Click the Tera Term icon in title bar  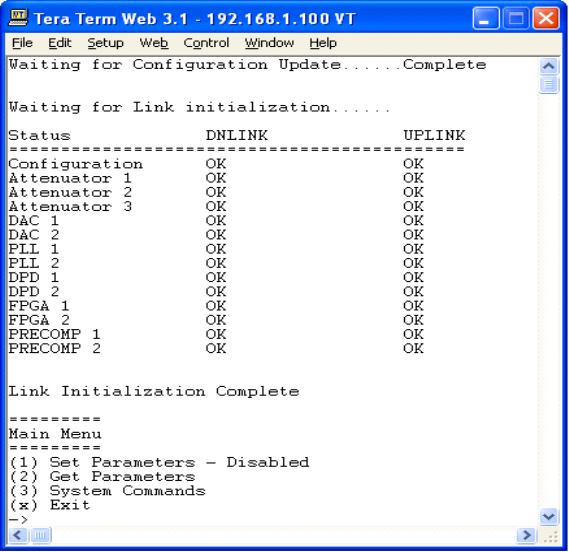[x=18, y=18]
